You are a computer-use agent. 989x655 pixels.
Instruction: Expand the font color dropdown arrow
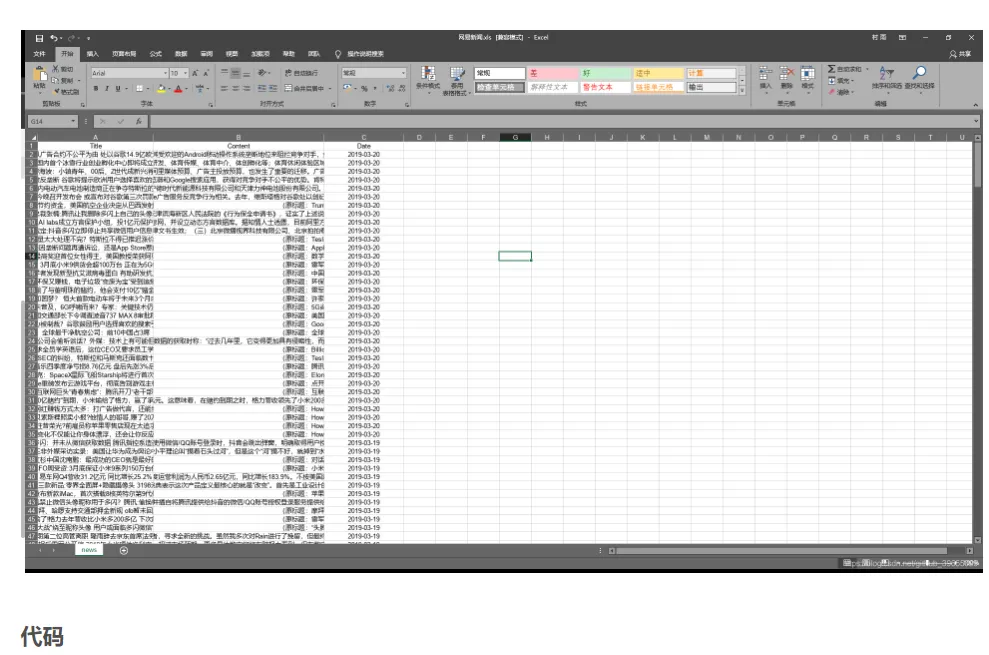tap(187, 89)
